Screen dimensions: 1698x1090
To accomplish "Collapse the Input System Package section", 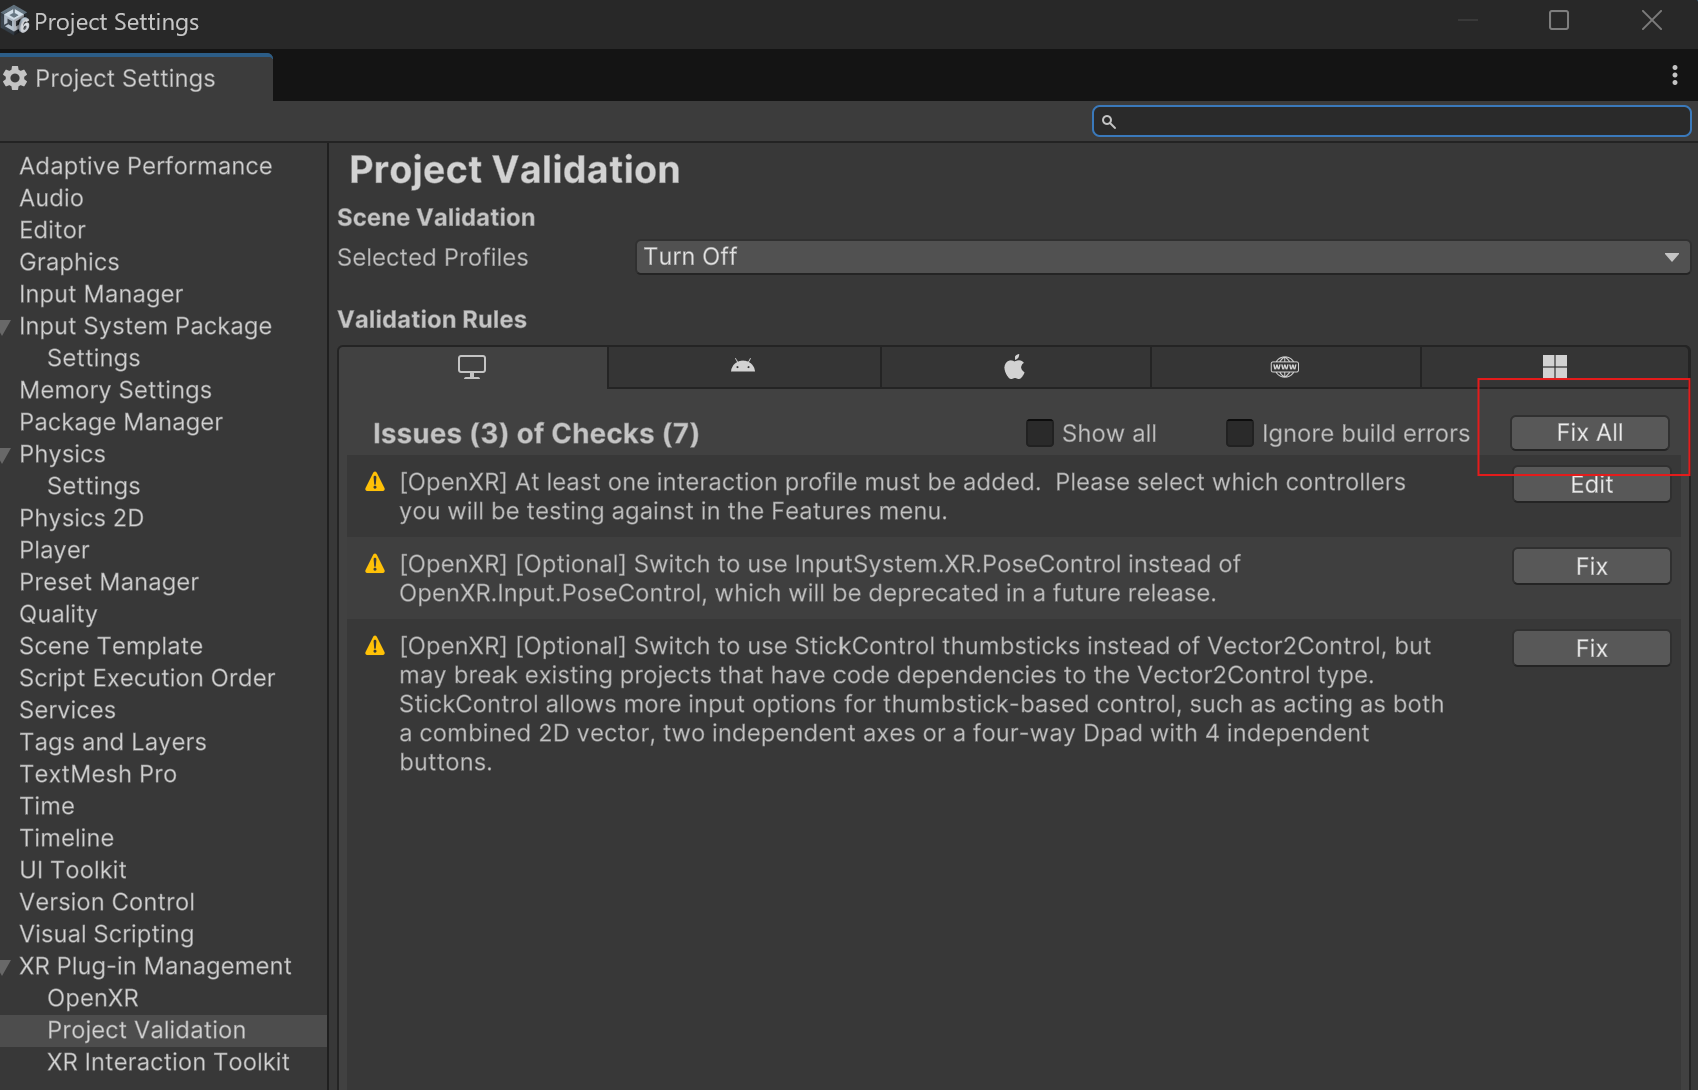I will point(7,327).
